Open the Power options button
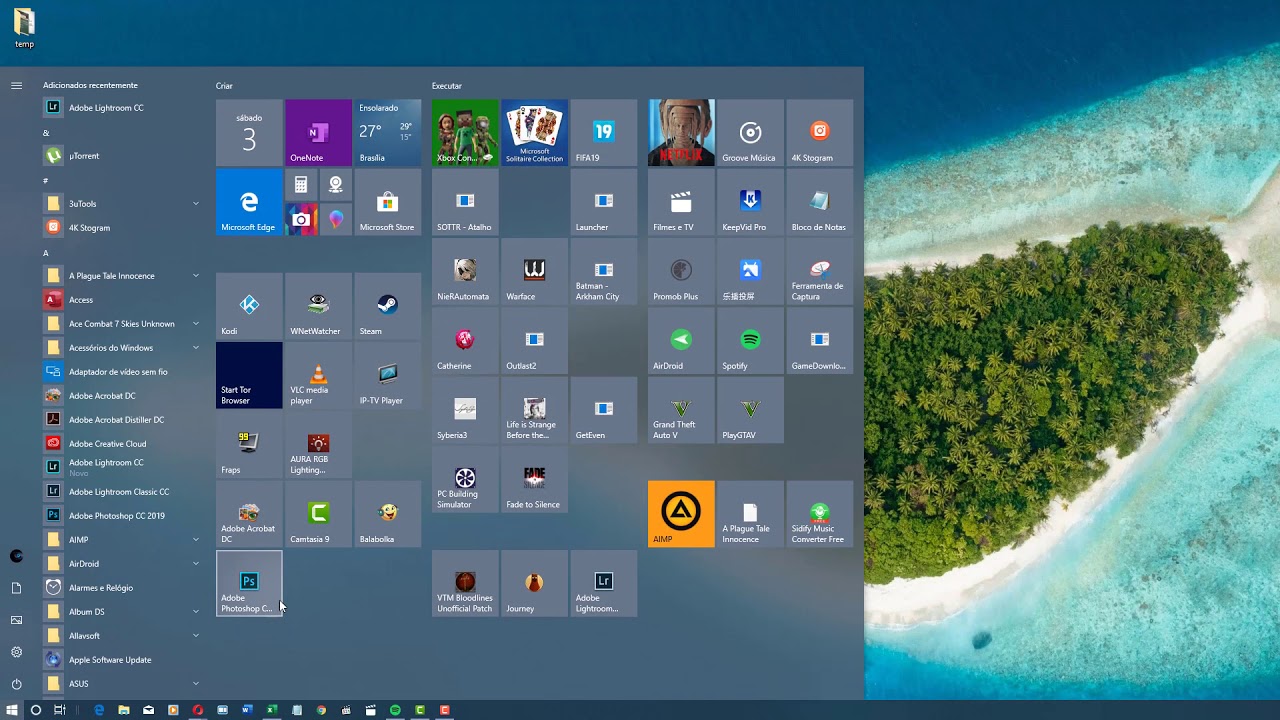The width and height of the screenshot is (1280, 720). 16,684
